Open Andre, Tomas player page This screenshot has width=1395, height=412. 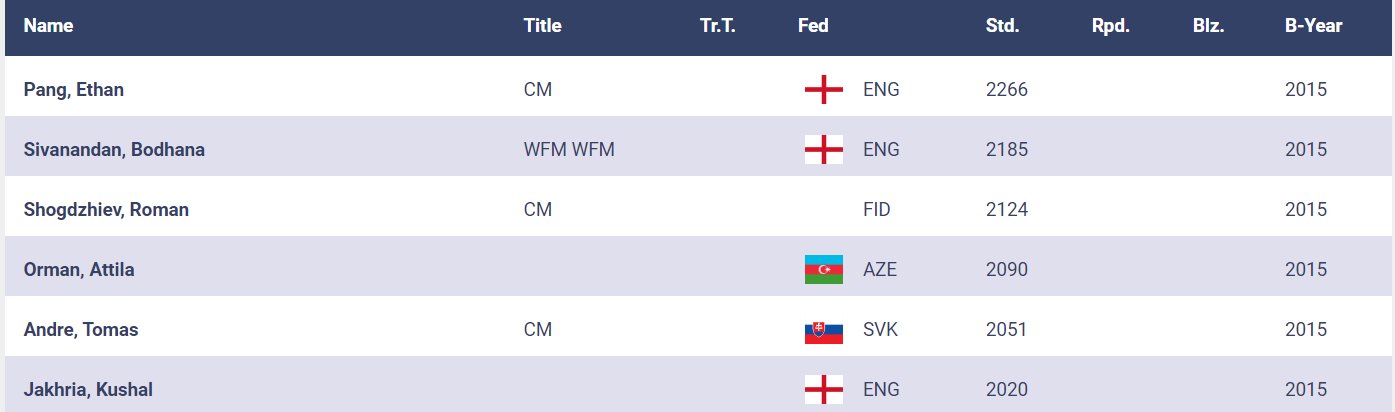tap(81, 330)
